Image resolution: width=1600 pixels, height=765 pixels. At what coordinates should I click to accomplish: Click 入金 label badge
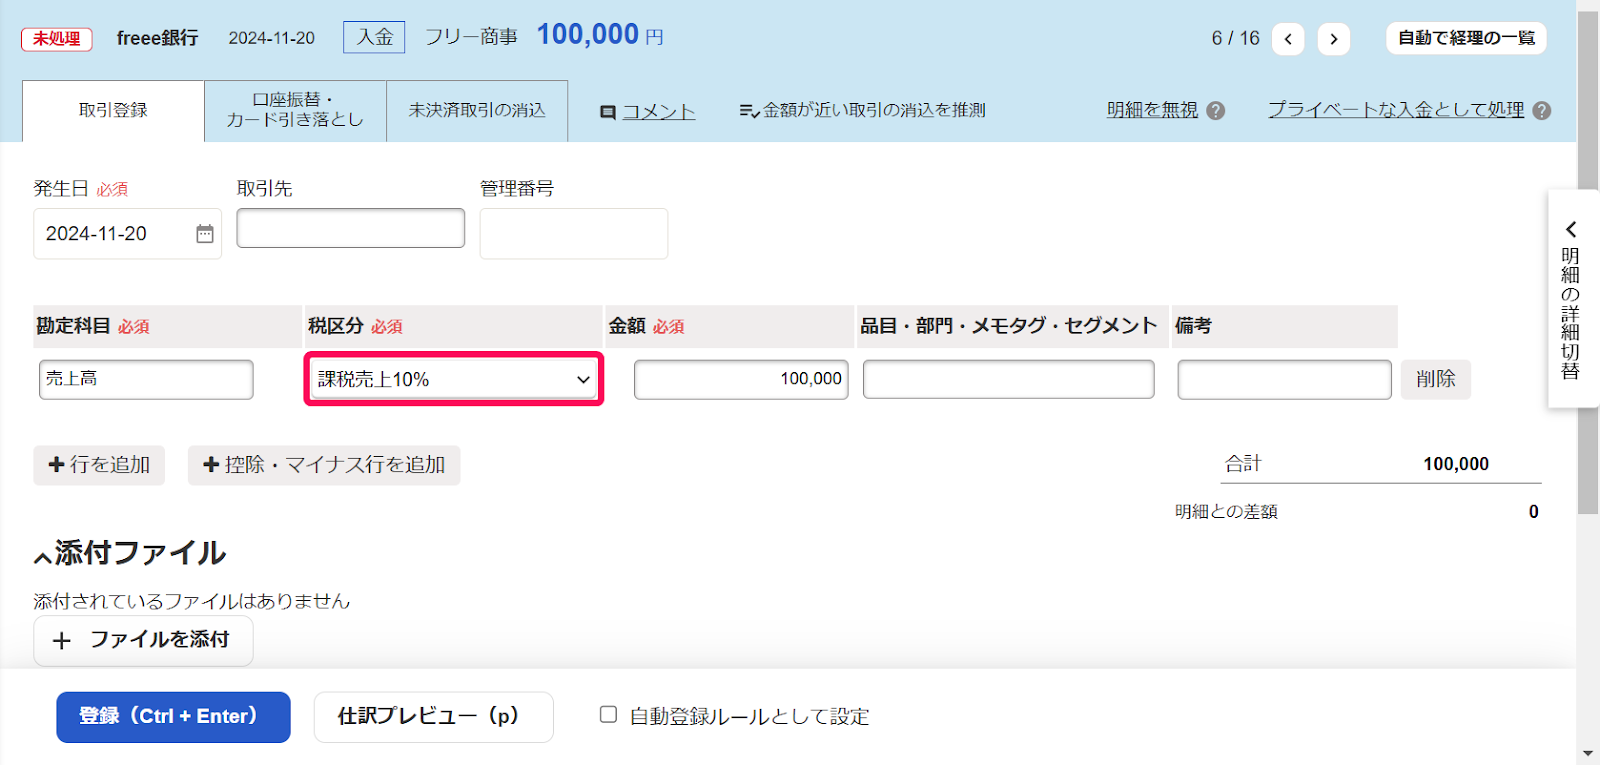375,37
